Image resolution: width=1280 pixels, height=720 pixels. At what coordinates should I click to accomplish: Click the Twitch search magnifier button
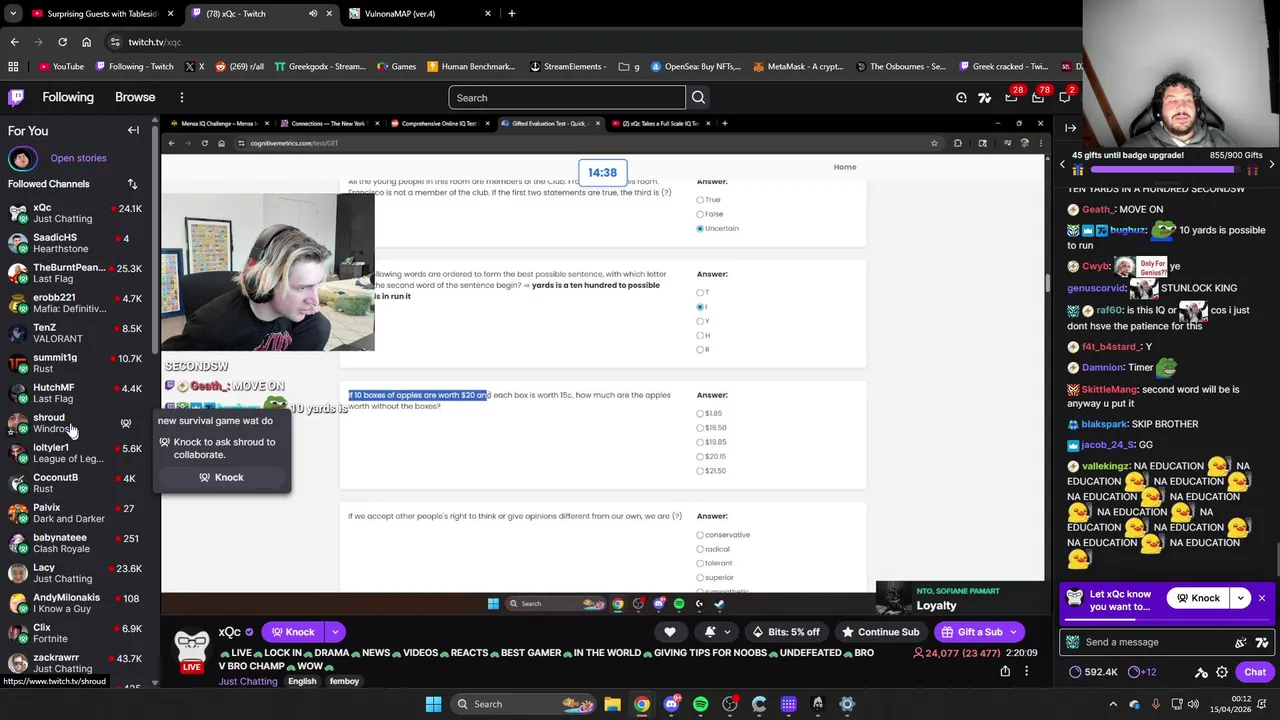point(698,98)
